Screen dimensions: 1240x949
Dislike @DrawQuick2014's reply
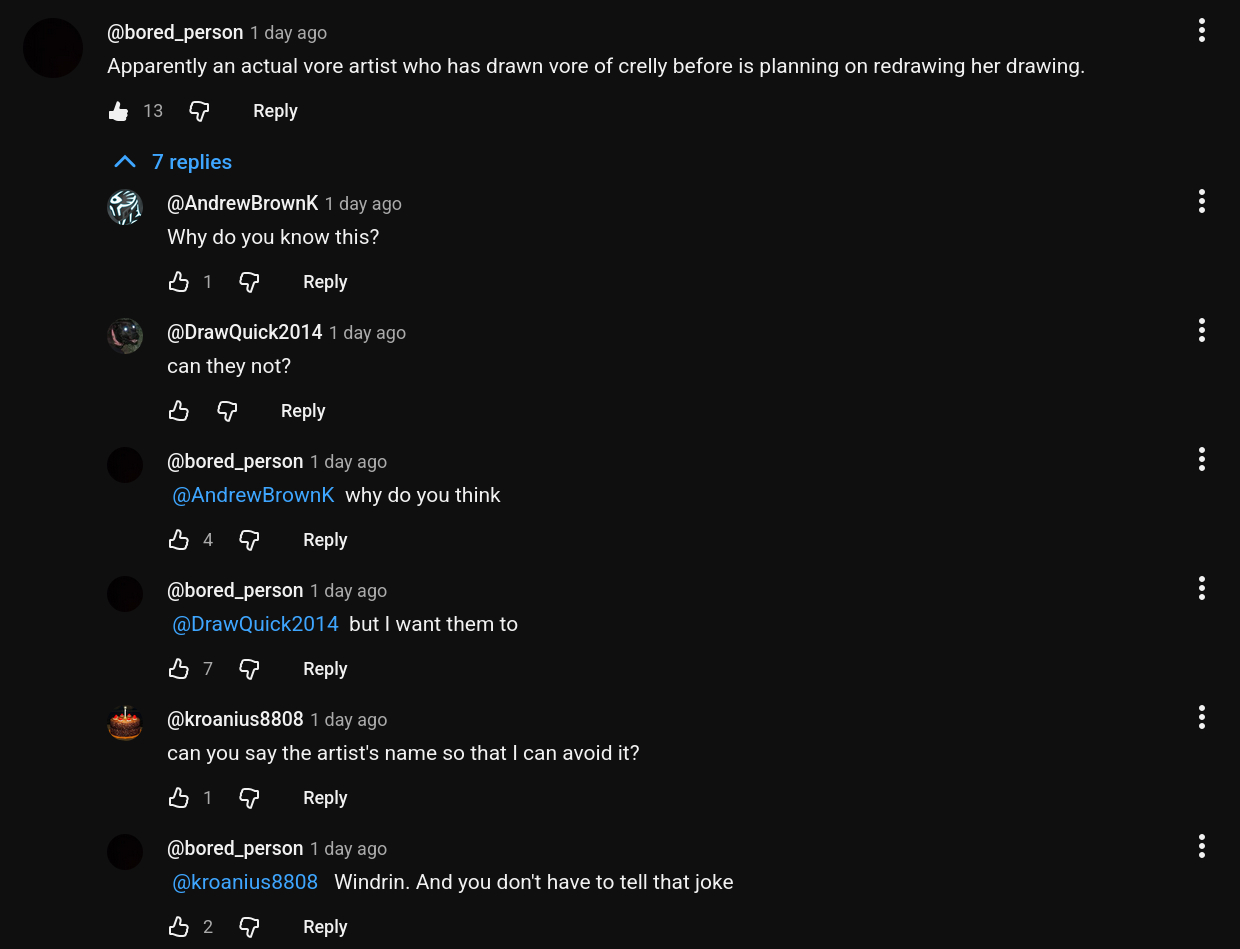click(x=228, y=411)
